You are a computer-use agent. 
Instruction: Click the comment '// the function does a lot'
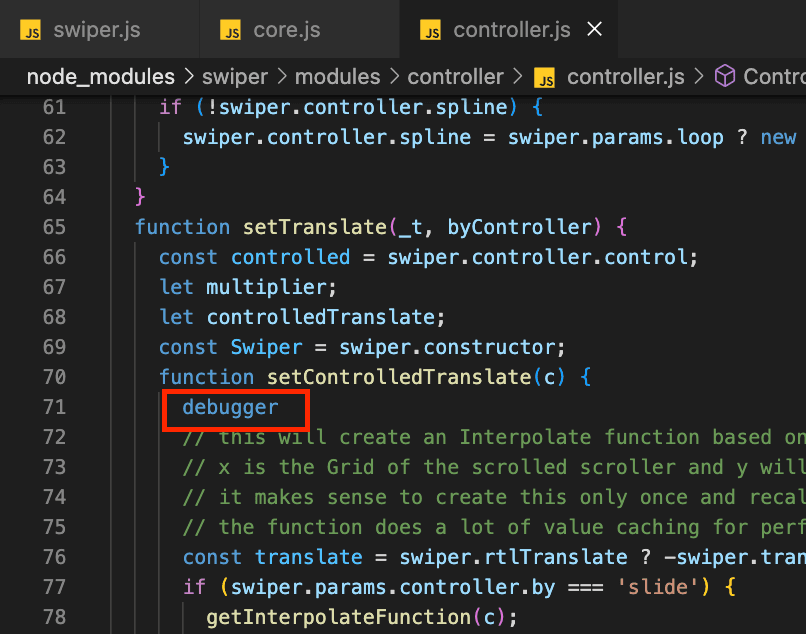(x=494, y=527)
